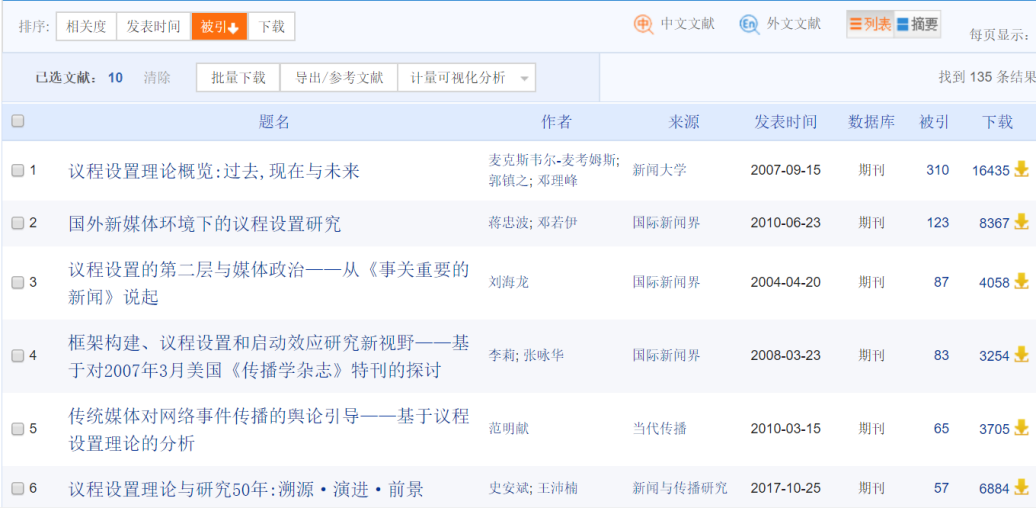Open article 国外新媒体环境下的议程设置研究
The image size is (1036, 508).
(204, 223)
